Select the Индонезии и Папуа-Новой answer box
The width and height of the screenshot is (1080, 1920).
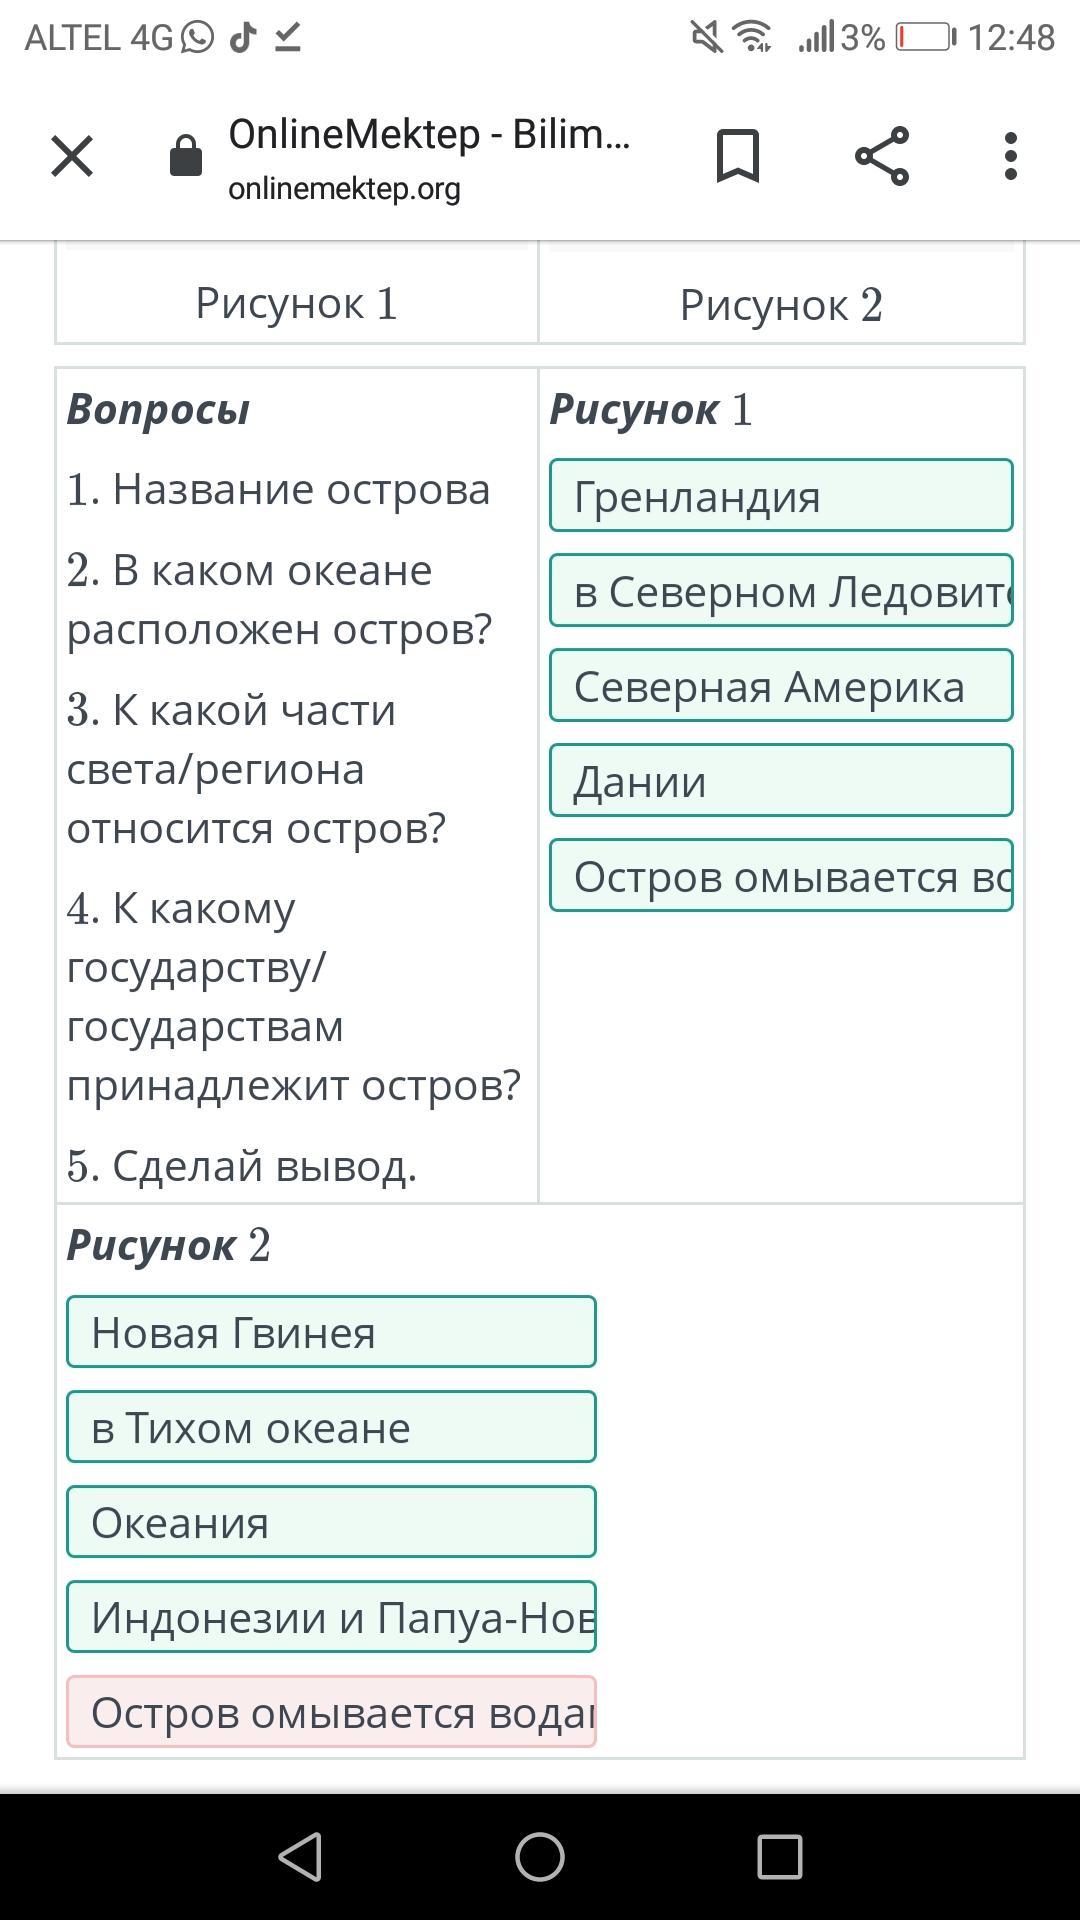point(331,1616)
